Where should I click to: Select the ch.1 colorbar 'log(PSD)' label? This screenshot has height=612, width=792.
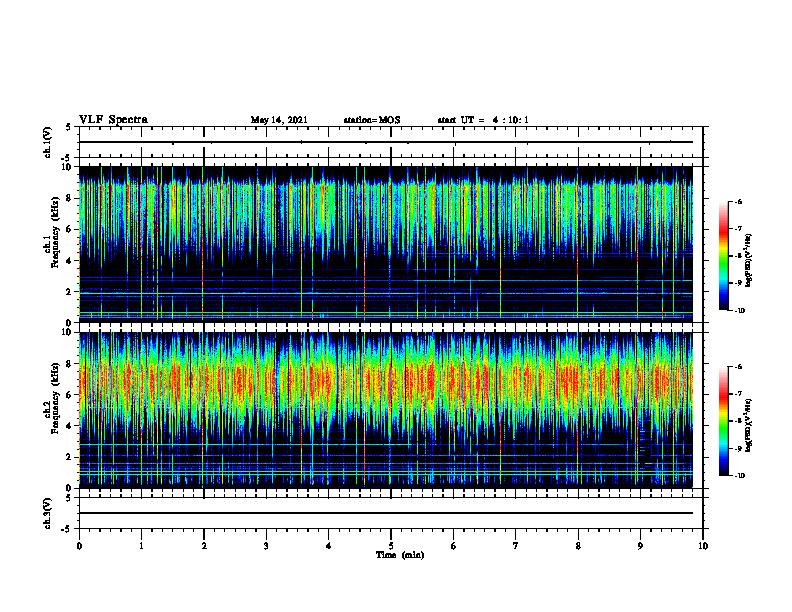[x=749, y=260]
